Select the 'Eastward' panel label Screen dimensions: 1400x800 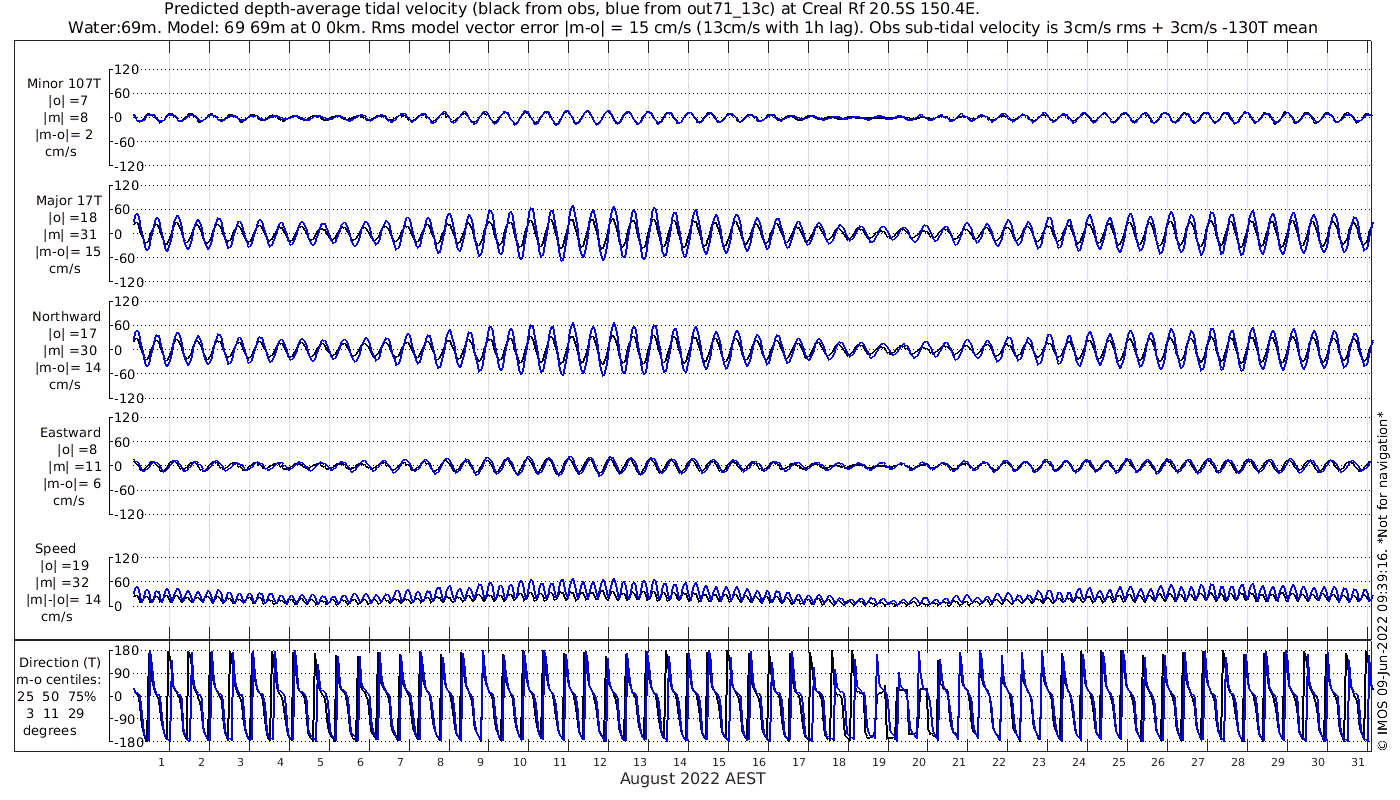70,433
